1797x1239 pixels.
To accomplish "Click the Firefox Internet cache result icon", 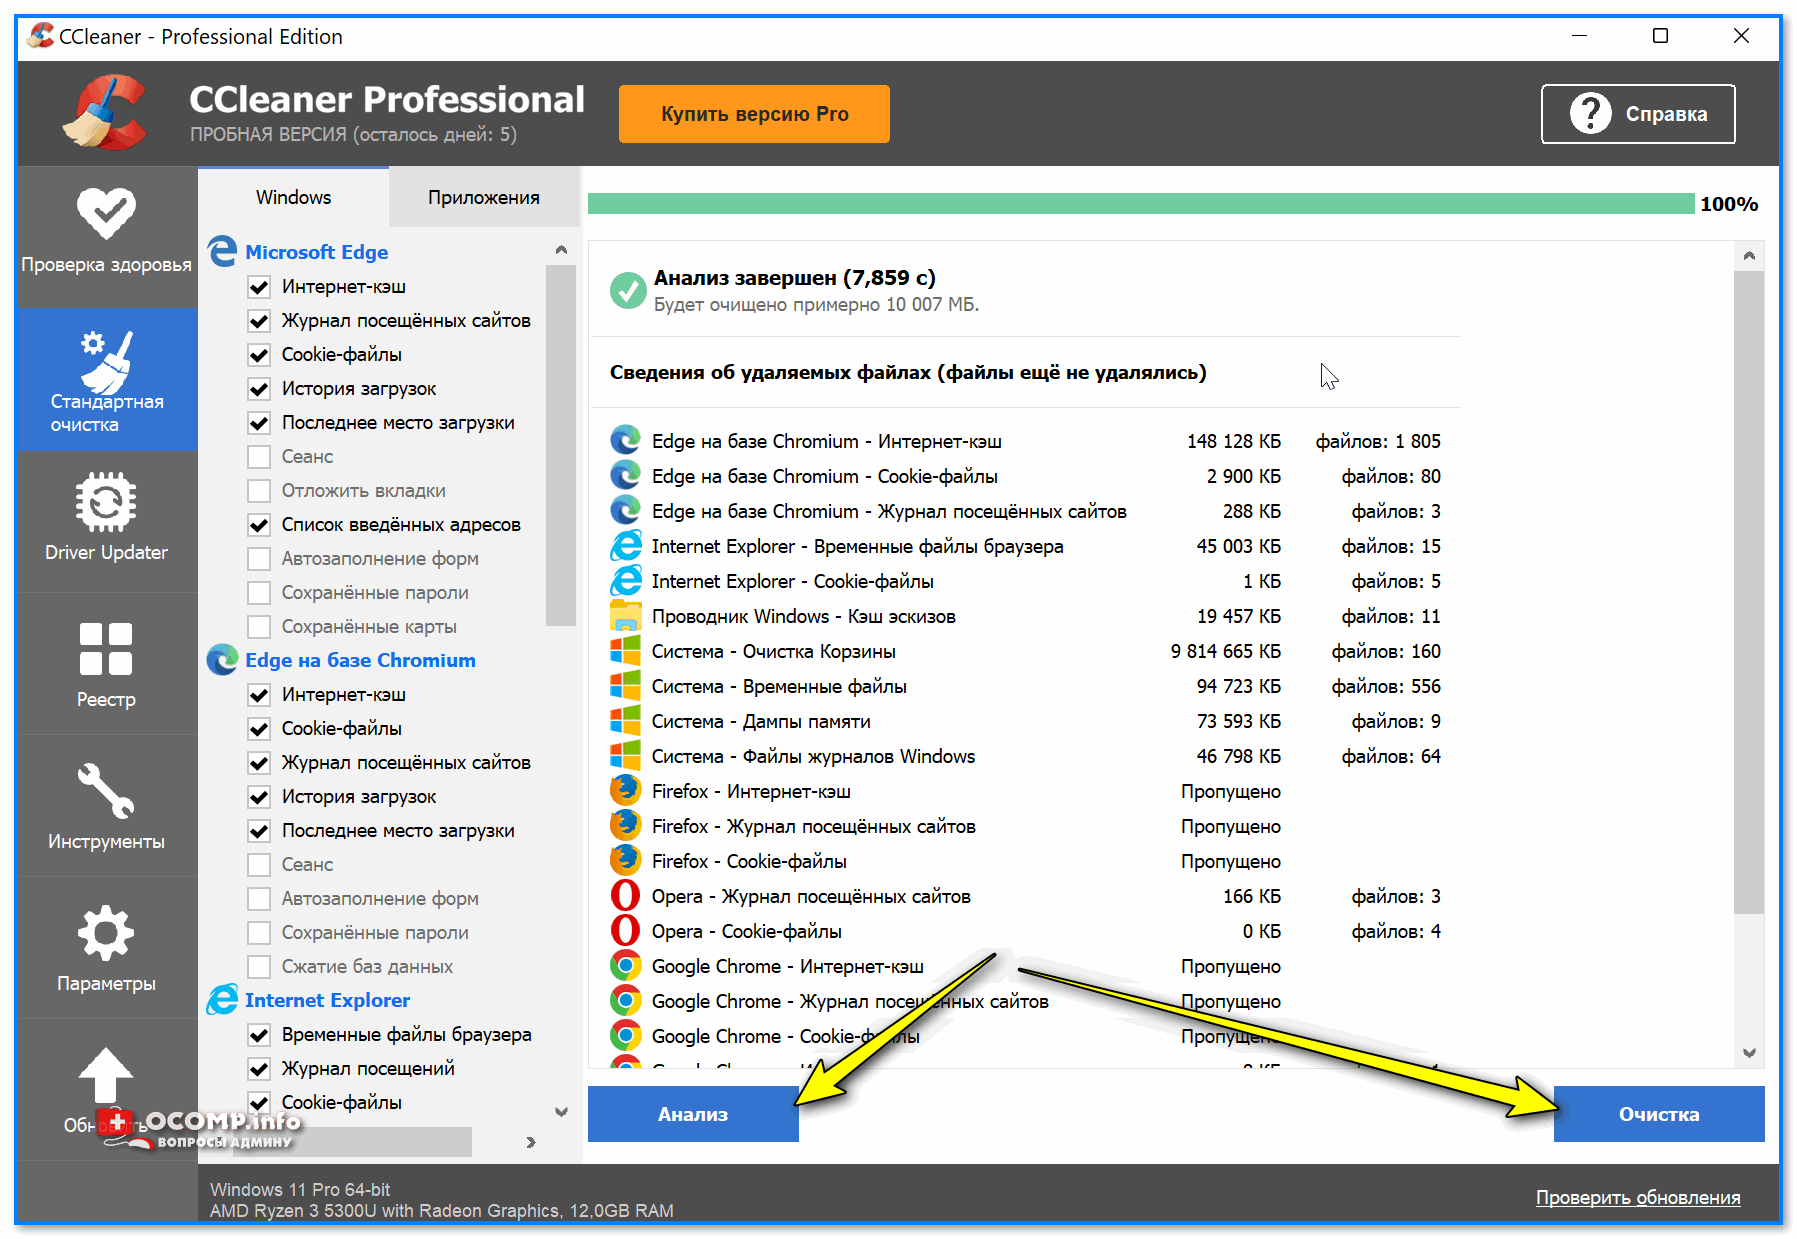I will [626, 791].
